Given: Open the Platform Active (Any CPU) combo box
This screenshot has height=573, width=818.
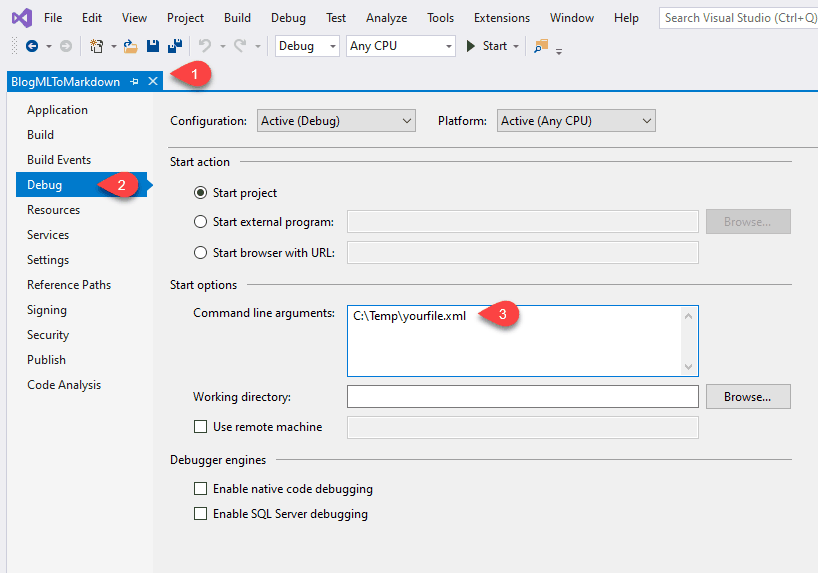Looking at the screenshot, I should [576, 121].
